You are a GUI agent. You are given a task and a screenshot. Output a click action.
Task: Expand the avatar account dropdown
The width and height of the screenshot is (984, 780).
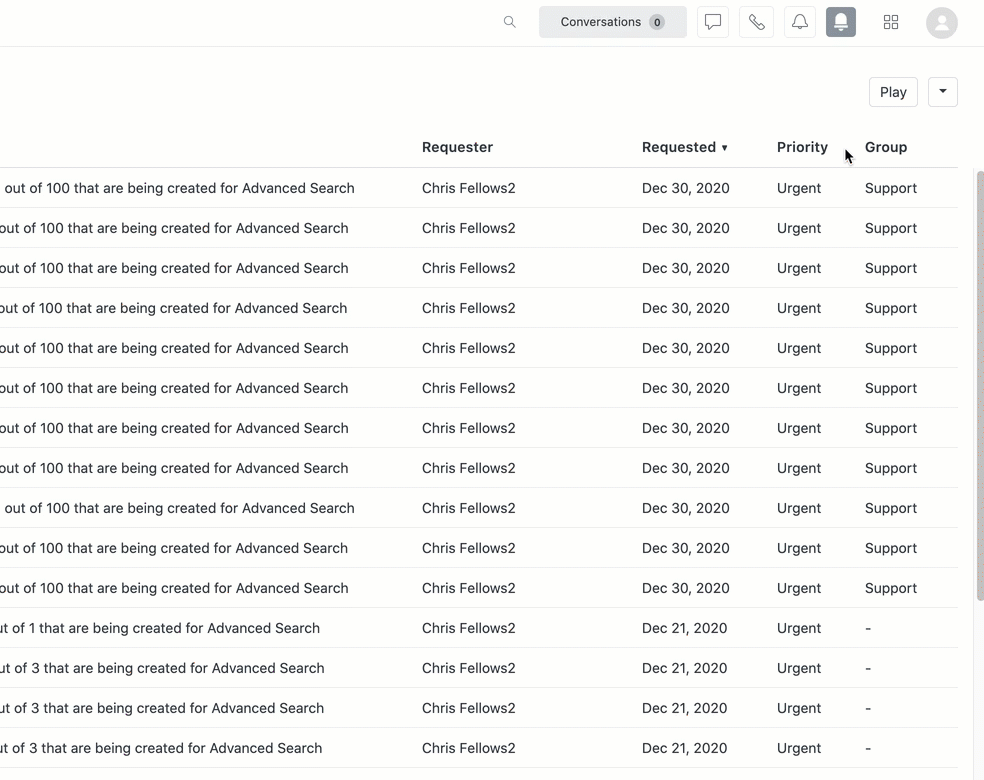[x=941, y=21]
